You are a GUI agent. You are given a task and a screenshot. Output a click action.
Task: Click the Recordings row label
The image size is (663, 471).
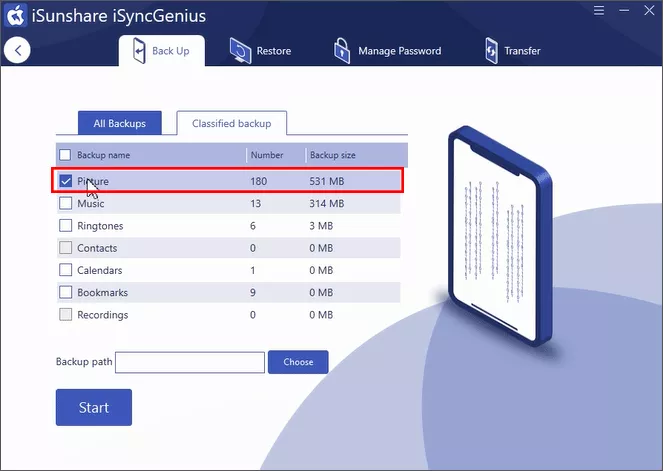click(x=103, y=315)
